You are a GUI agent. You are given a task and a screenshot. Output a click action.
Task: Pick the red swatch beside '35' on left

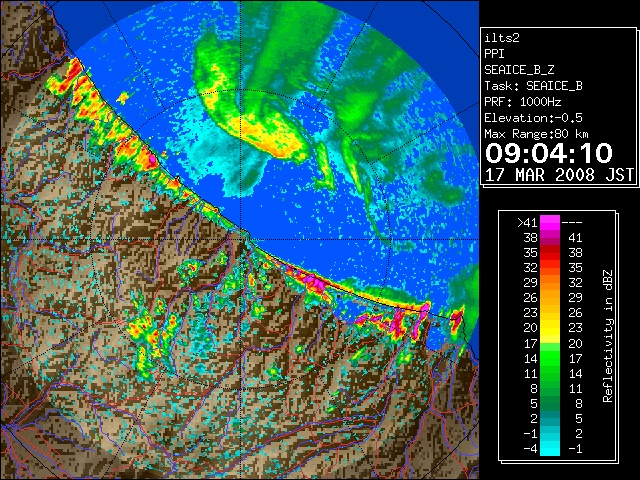point(550,253)
